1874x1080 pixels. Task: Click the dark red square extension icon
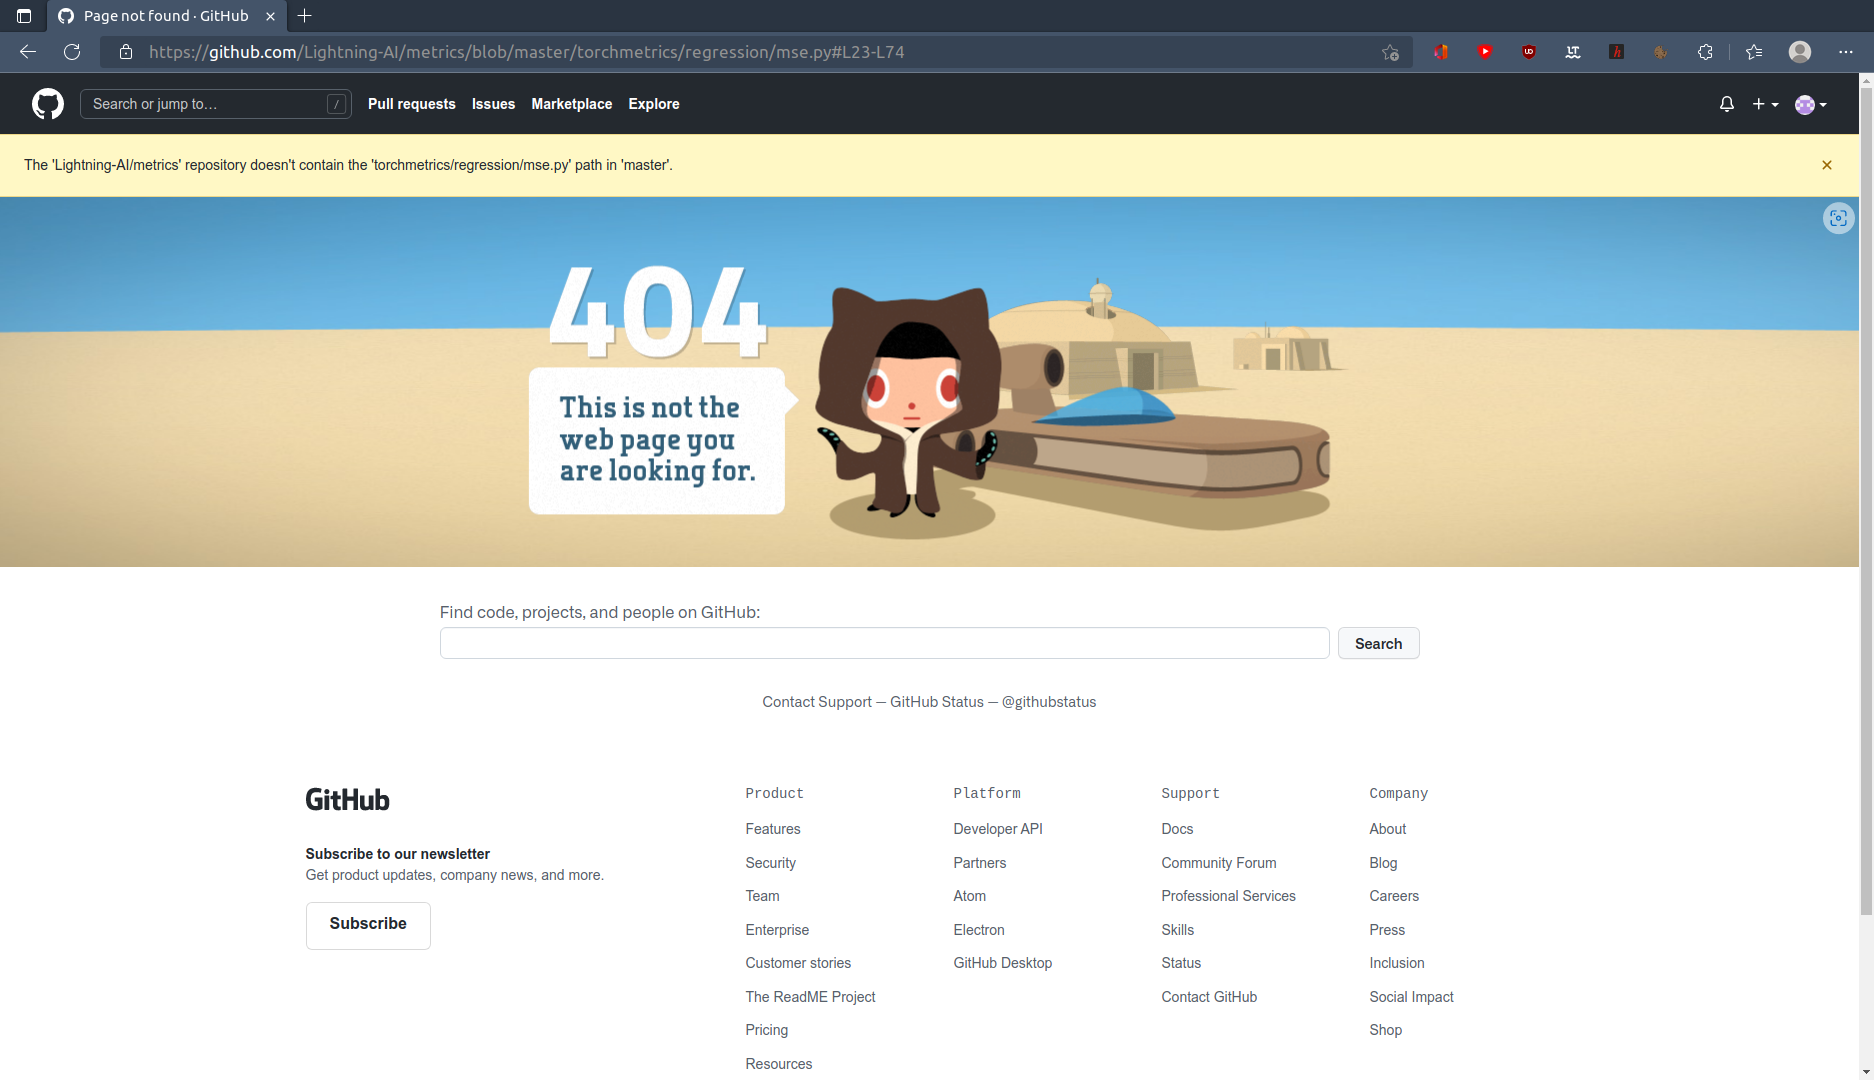1617,52
